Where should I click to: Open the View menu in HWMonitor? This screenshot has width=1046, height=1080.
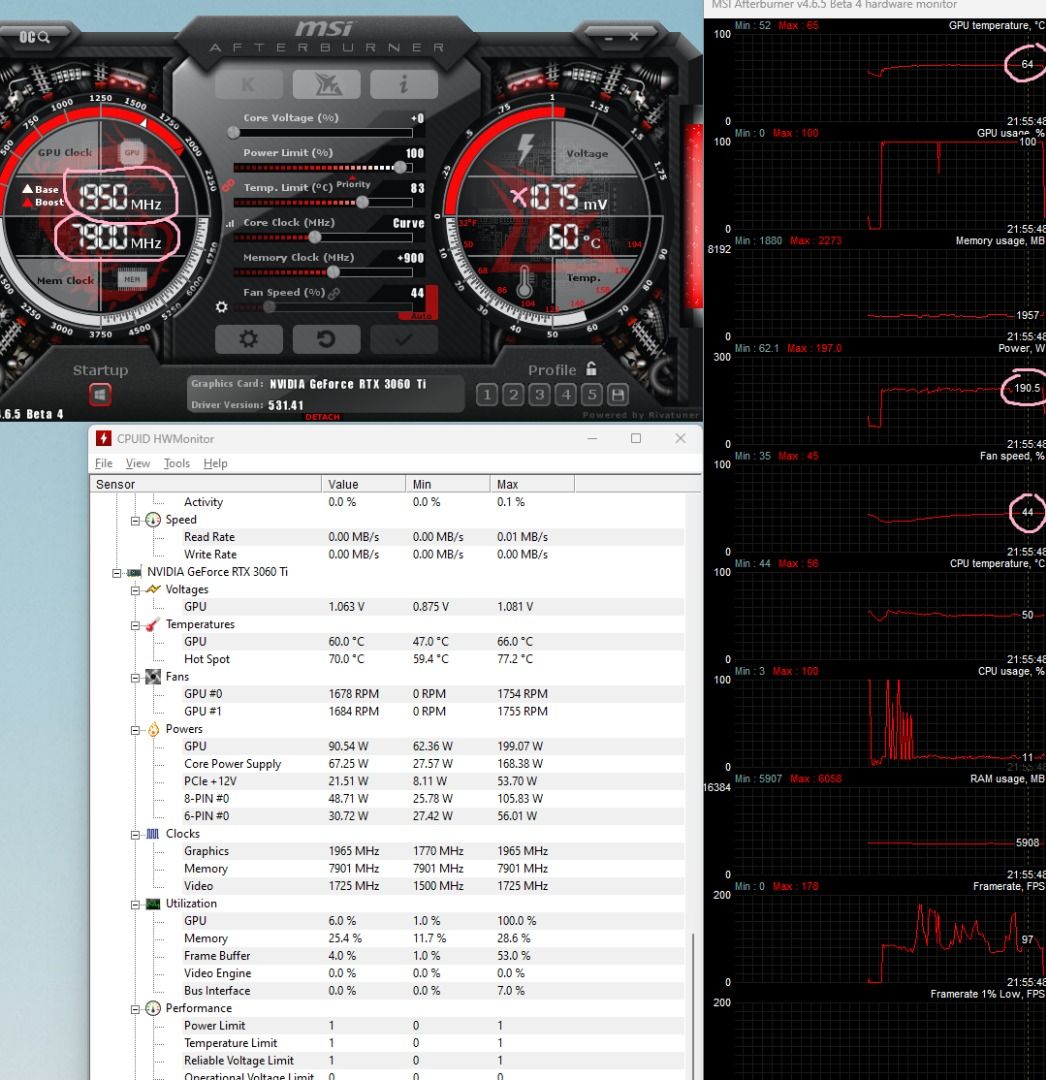pos(138,464)
